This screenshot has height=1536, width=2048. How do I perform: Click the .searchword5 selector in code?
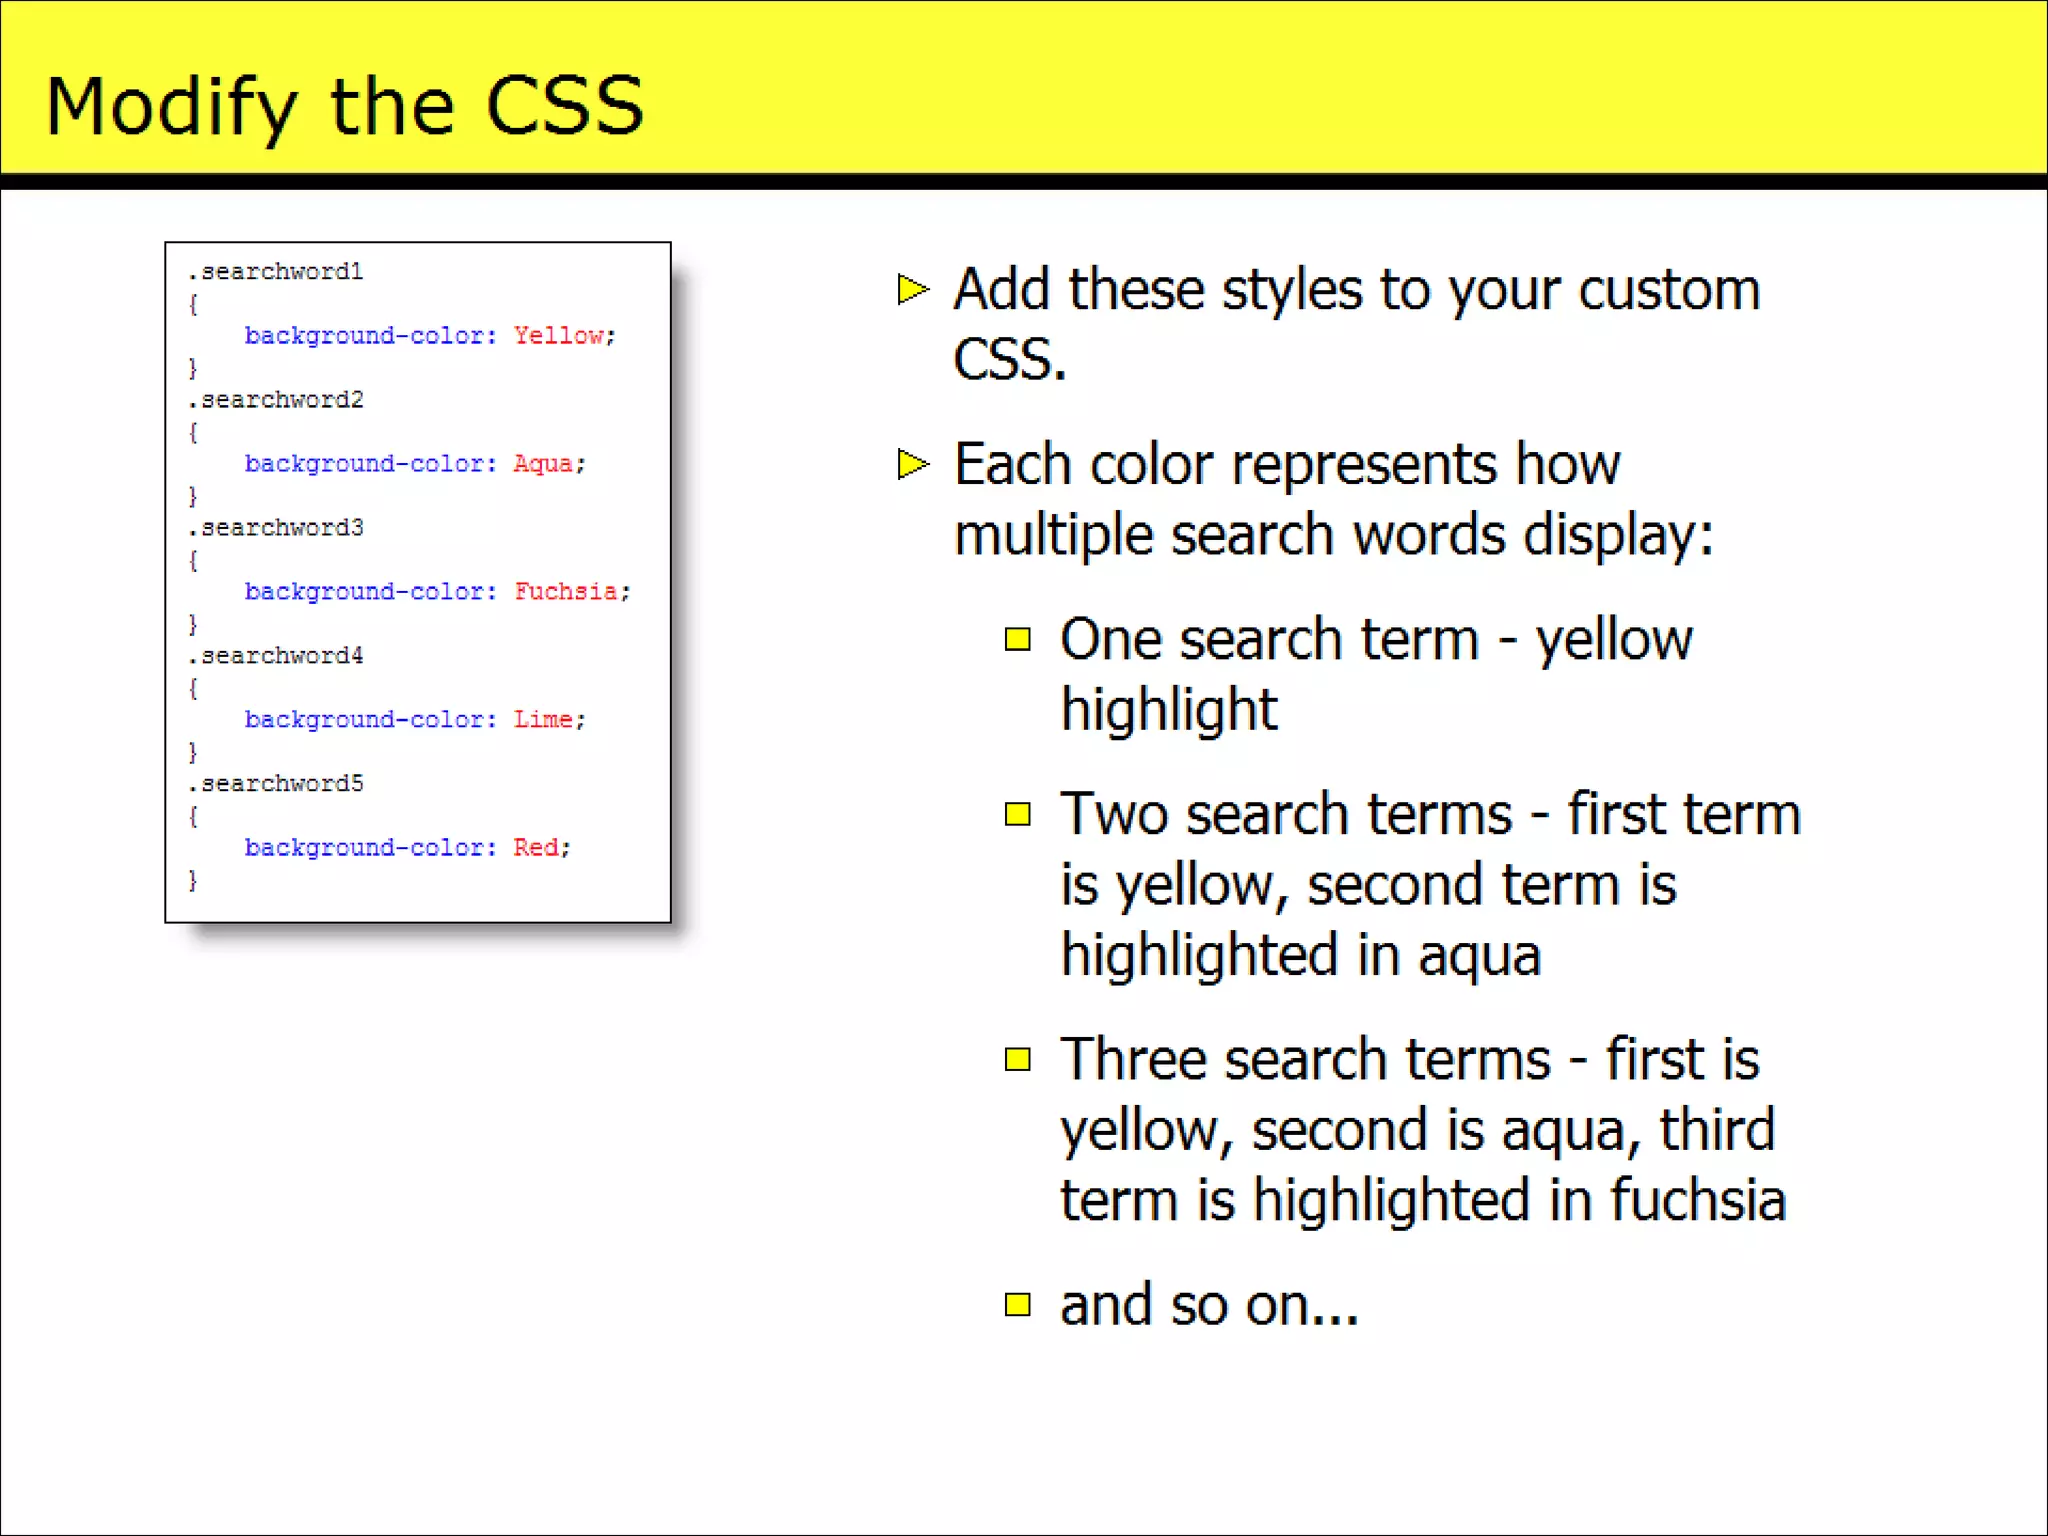(x=276, y=784)
